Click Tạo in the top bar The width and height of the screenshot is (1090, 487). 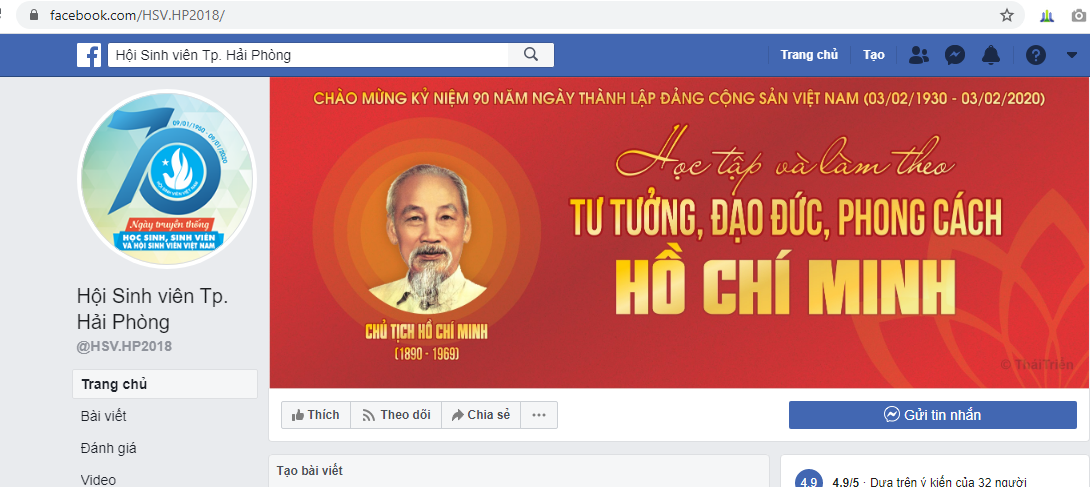[x=874, y=55]
